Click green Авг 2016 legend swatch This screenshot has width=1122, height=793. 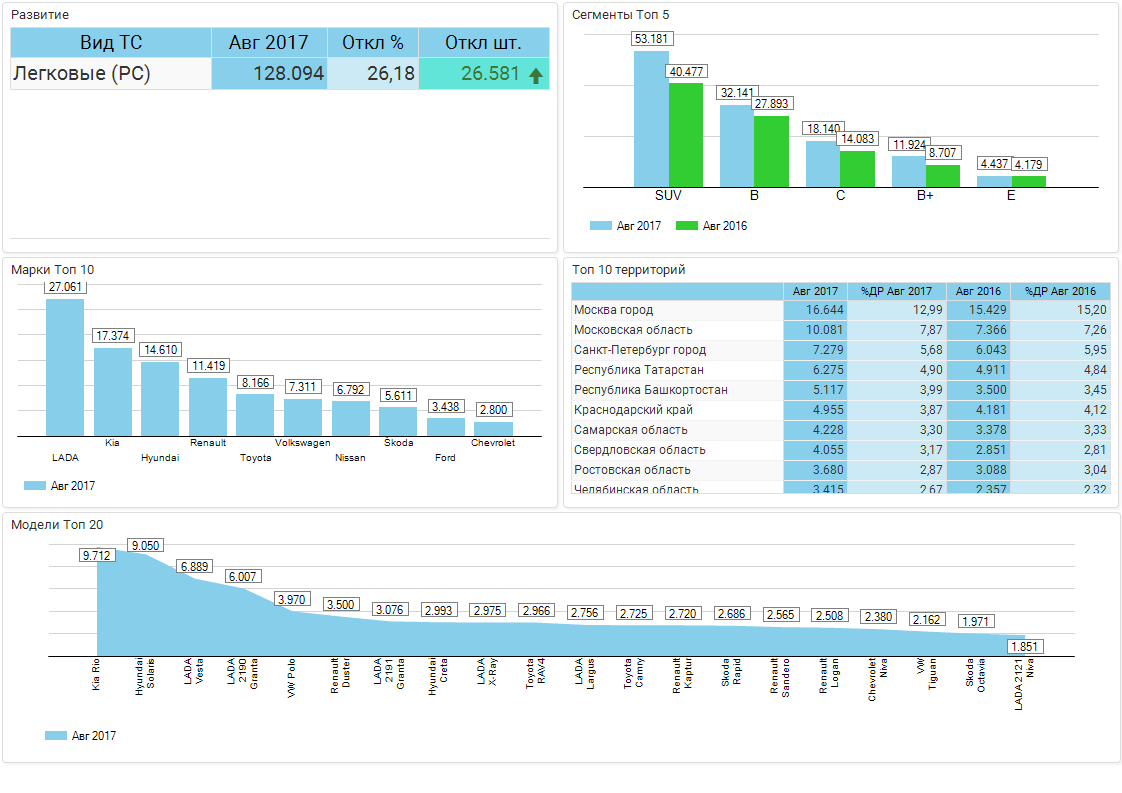[x=686, y=226]
